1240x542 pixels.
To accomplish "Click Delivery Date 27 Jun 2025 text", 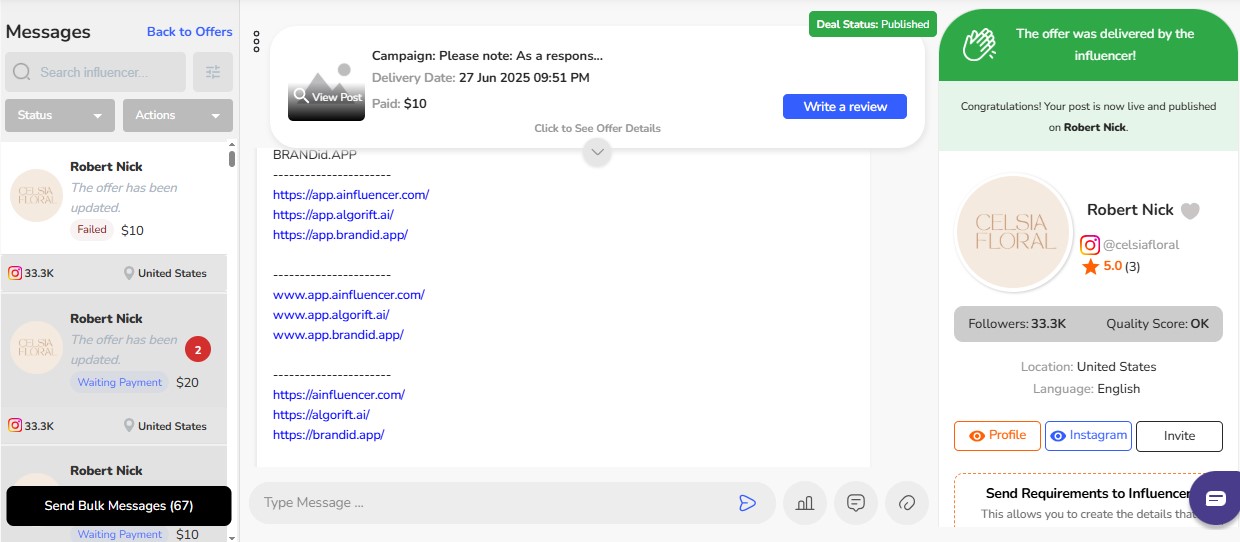I will pos(481,78).
